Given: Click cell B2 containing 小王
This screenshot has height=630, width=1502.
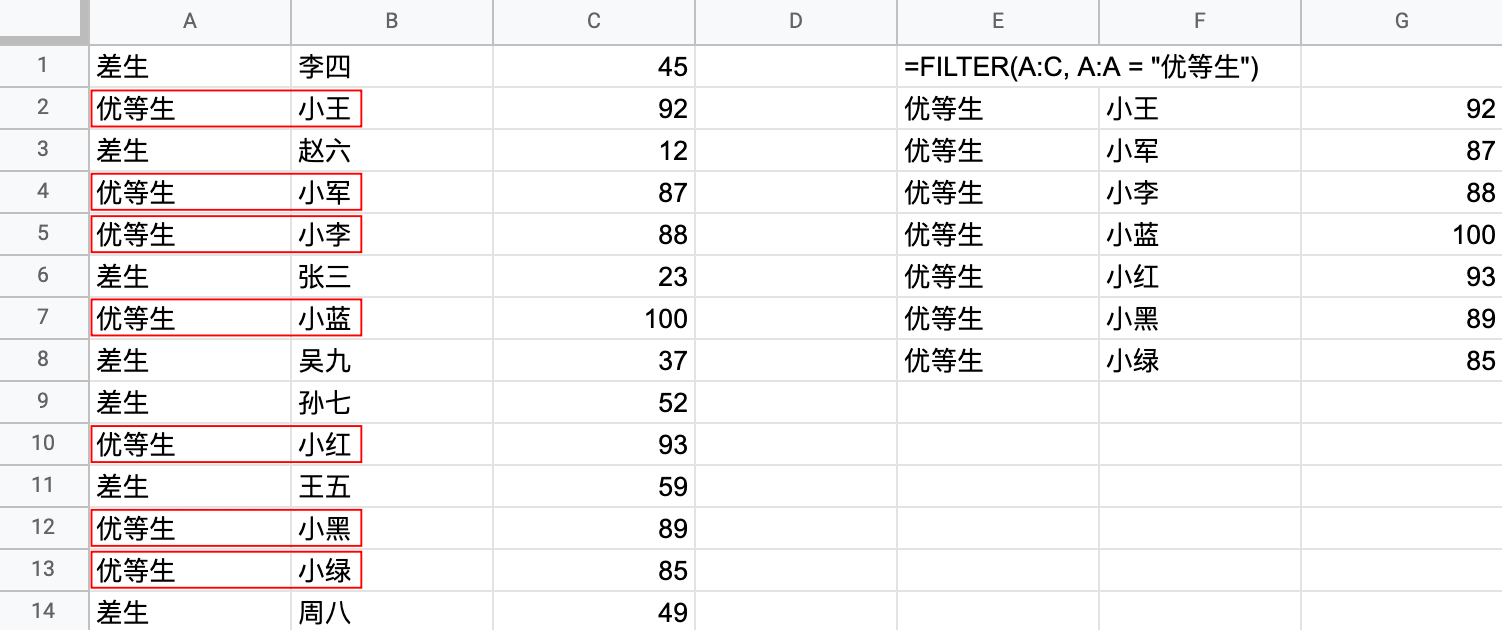Looking at the screenshot, I should pos(392,109).
